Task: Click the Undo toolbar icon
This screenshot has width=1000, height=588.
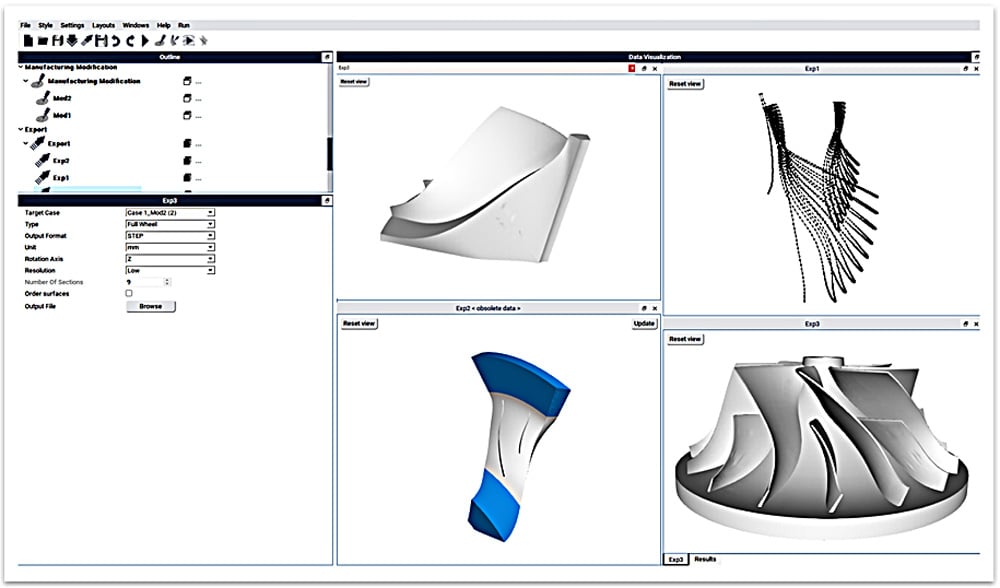Action: (x=115, y=41)
